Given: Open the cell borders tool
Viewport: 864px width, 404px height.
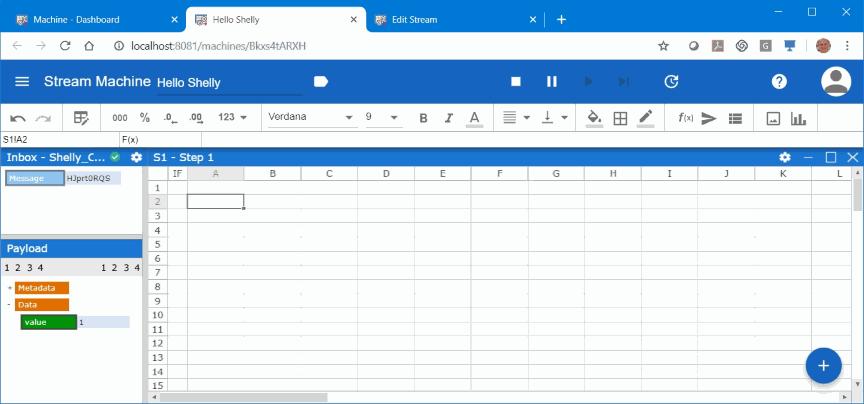Looking at the screenshot, I should [620, 118].
